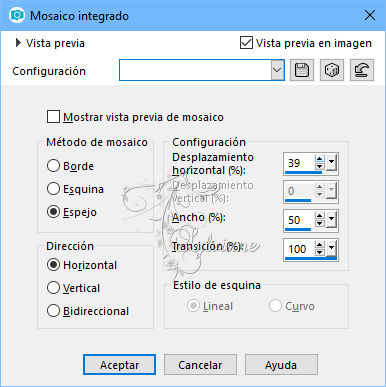Screen dimensions: 386x387
Task: Increase Desplazamiento horizontal with up spinner arrow
Action: click(320, 159)
